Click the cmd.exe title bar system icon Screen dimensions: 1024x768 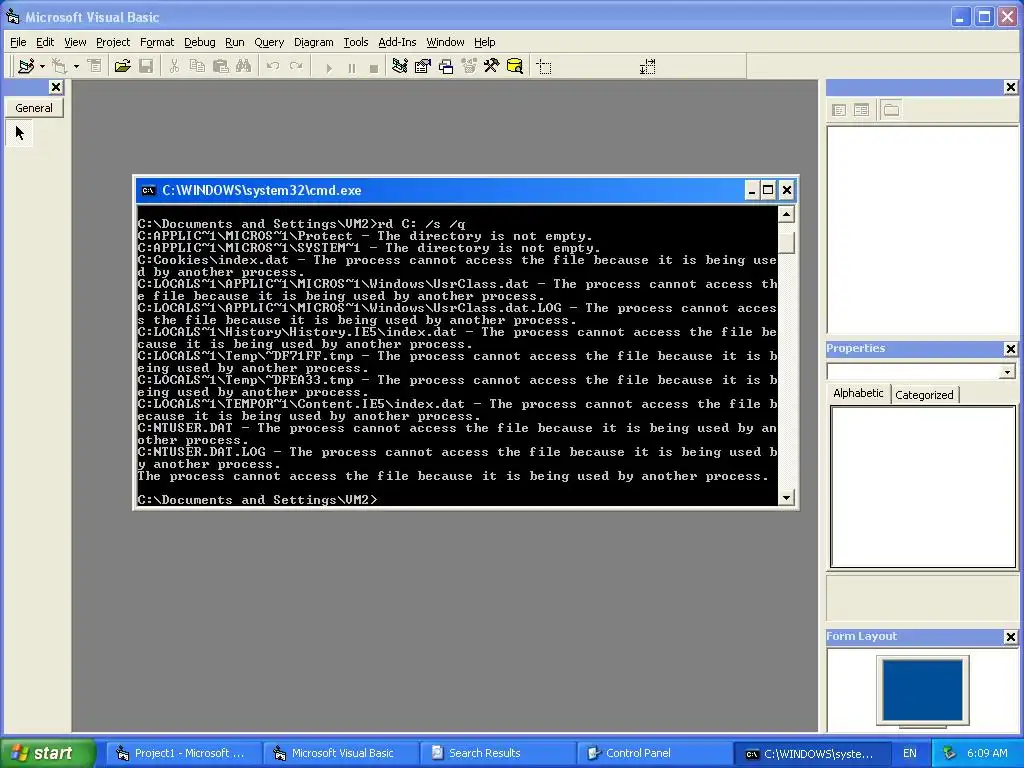[148, 191]
